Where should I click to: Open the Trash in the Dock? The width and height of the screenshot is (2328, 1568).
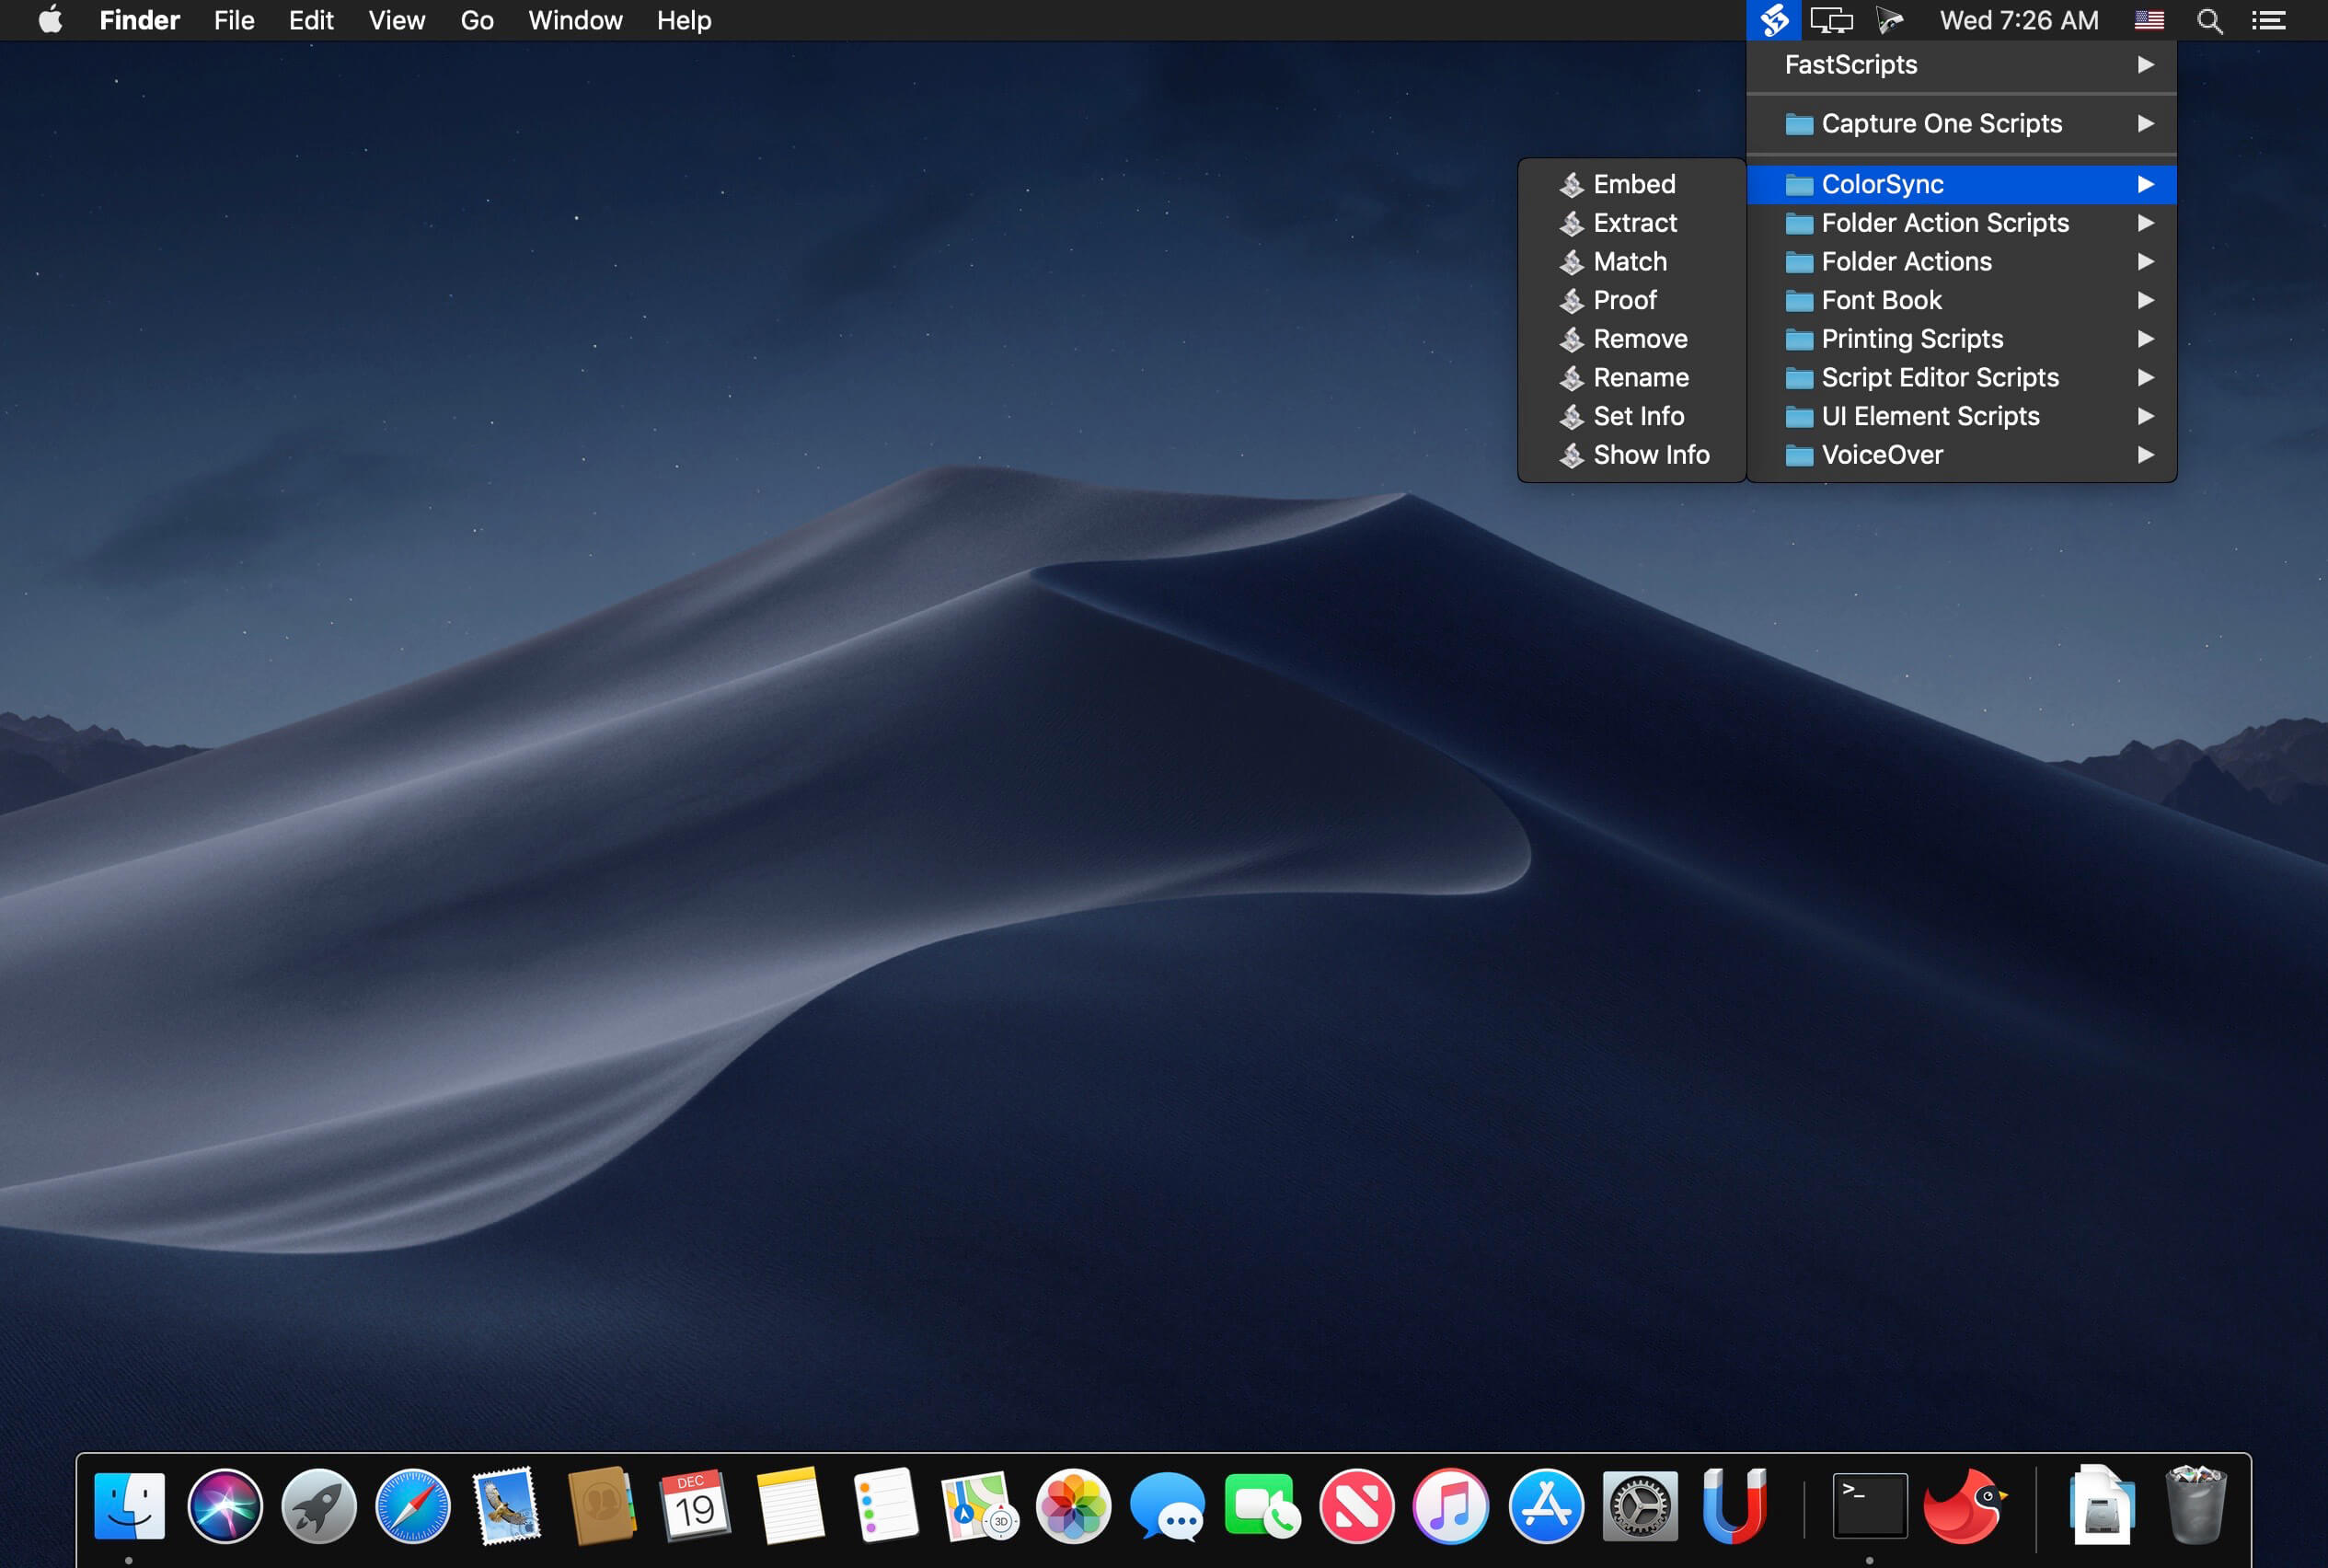tap(2195, 1505)
